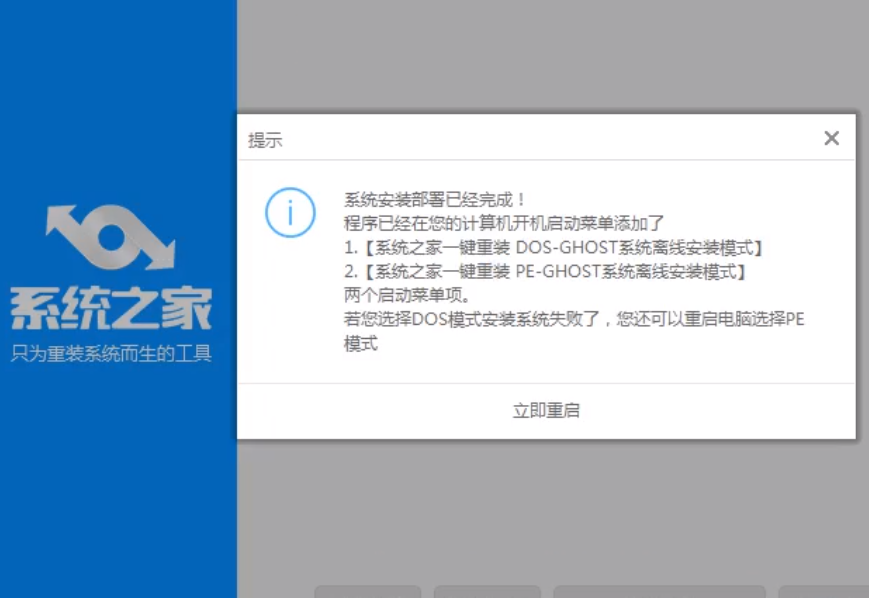The width and height of the screenshot is (869, 598).
Task: Dismiss dialog via the X button
Action: coord(831,138)
